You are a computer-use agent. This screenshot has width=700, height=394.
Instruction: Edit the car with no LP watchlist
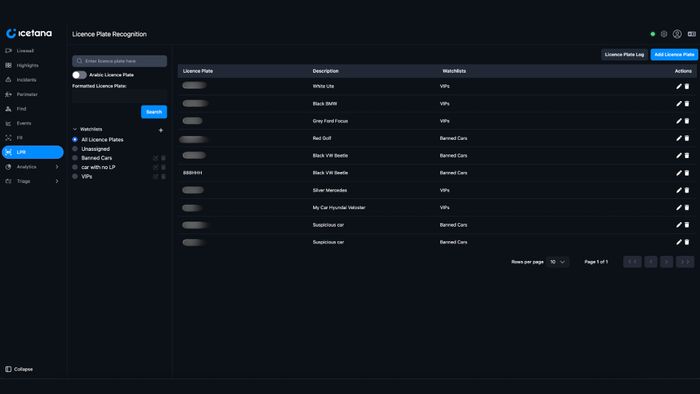(155, 167)
